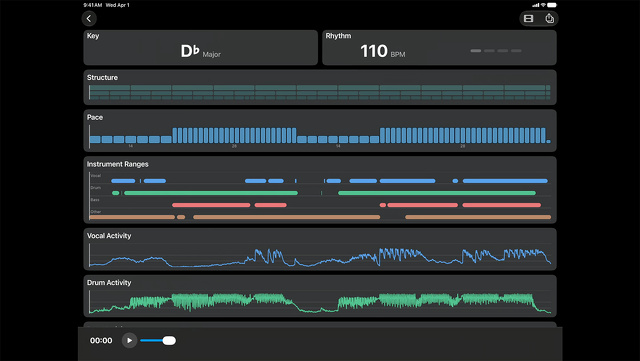Toggle the layout view icon

point(529,18)
